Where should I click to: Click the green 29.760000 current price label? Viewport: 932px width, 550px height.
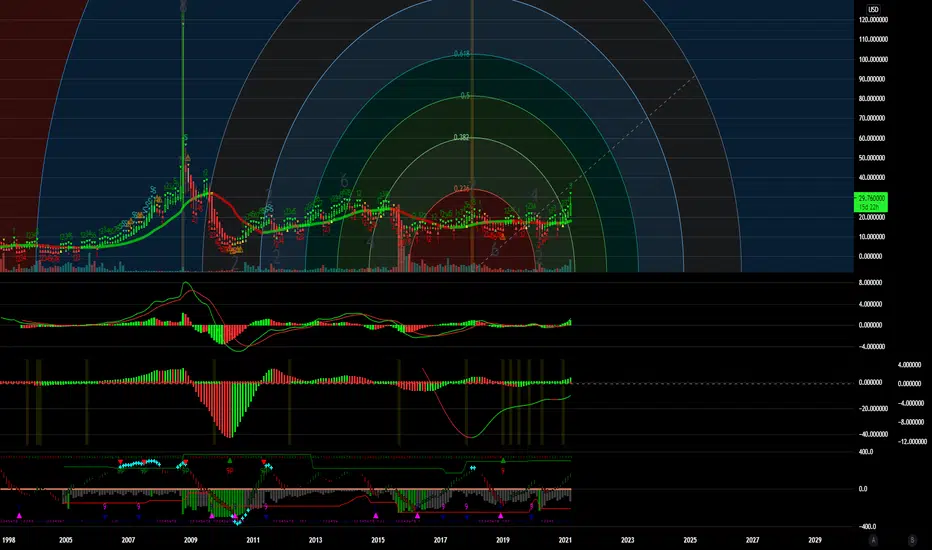871,198
